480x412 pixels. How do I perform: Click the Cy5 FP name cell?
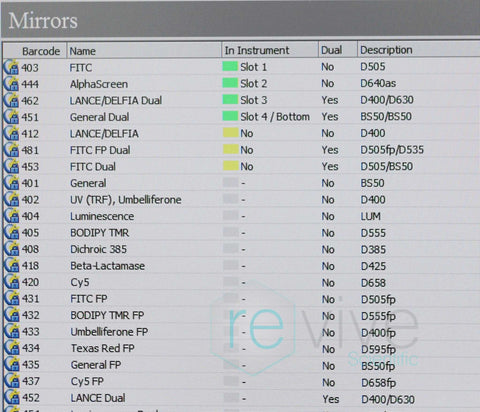87,381
